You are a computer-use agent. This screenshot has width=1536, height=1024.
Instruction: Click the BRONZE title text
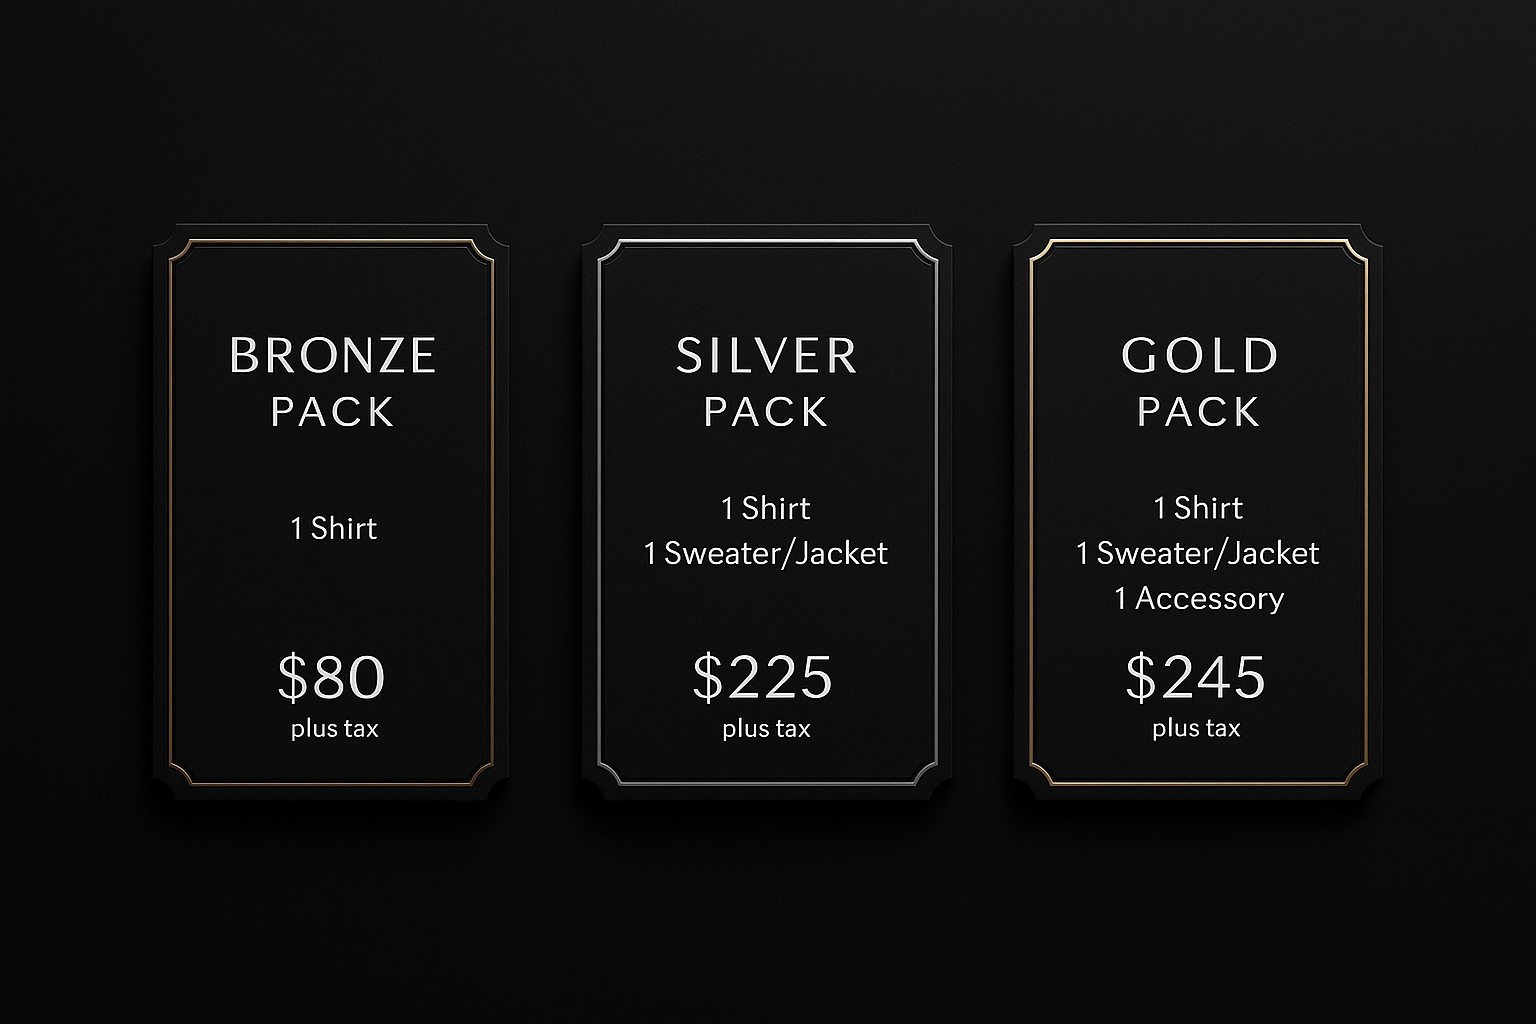(333, 355)
